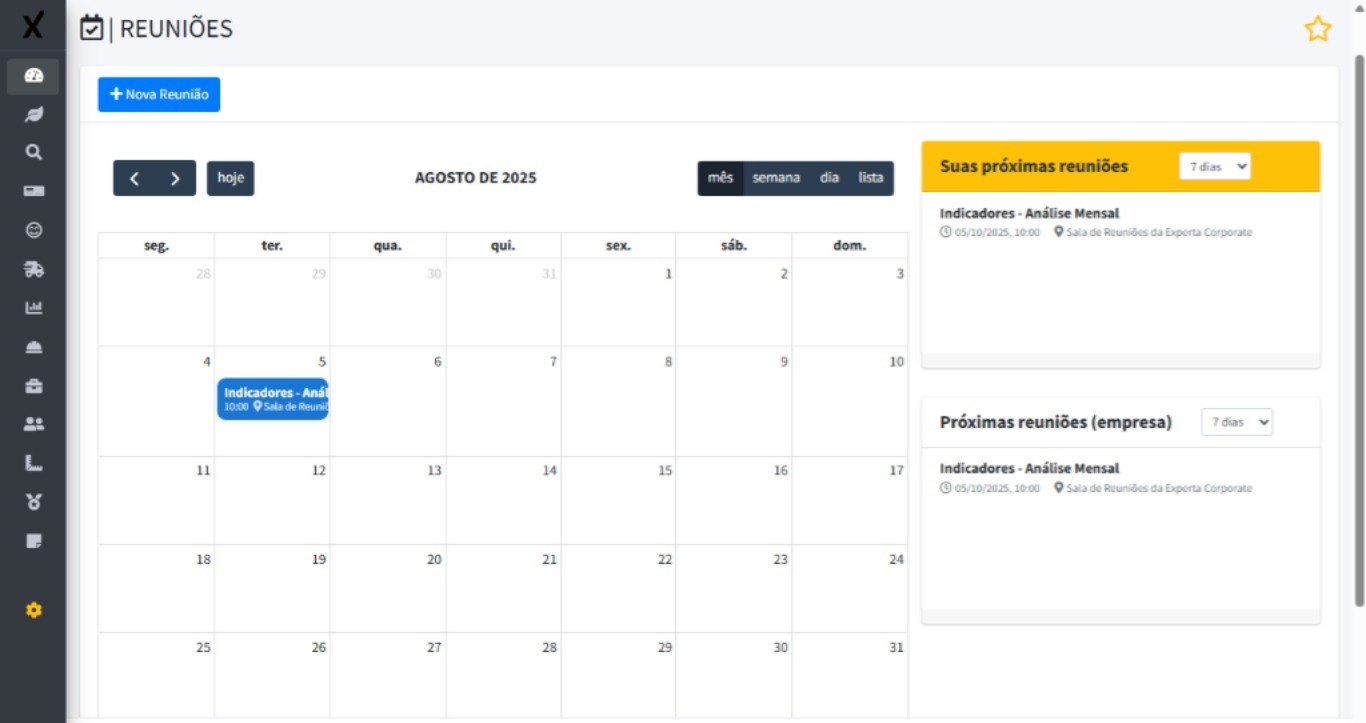1366x723 pixels.
Task: Click the bar chart icon in sidebar
Action: click(x=34, y=306)
